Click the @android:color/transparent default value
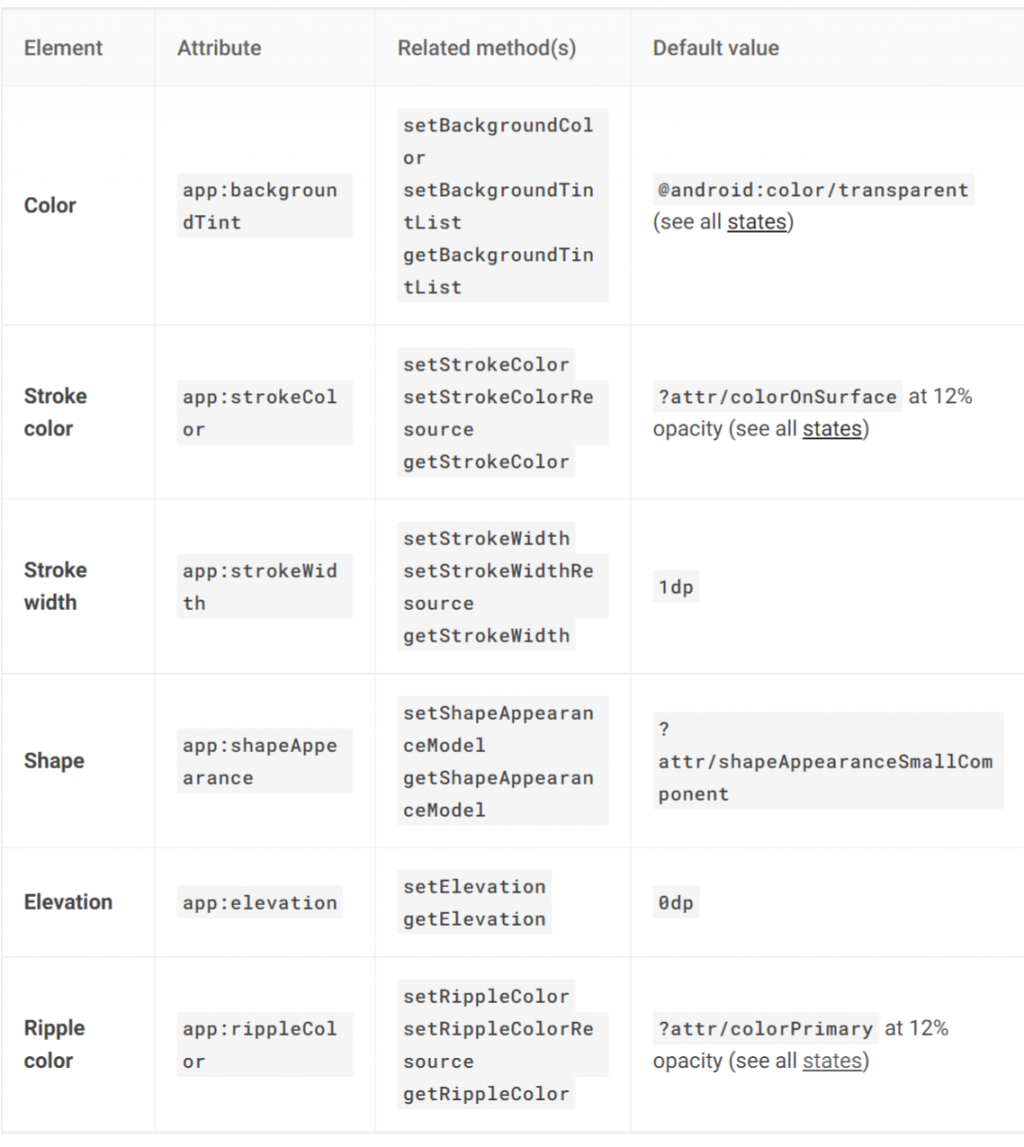 pos(812,190)
